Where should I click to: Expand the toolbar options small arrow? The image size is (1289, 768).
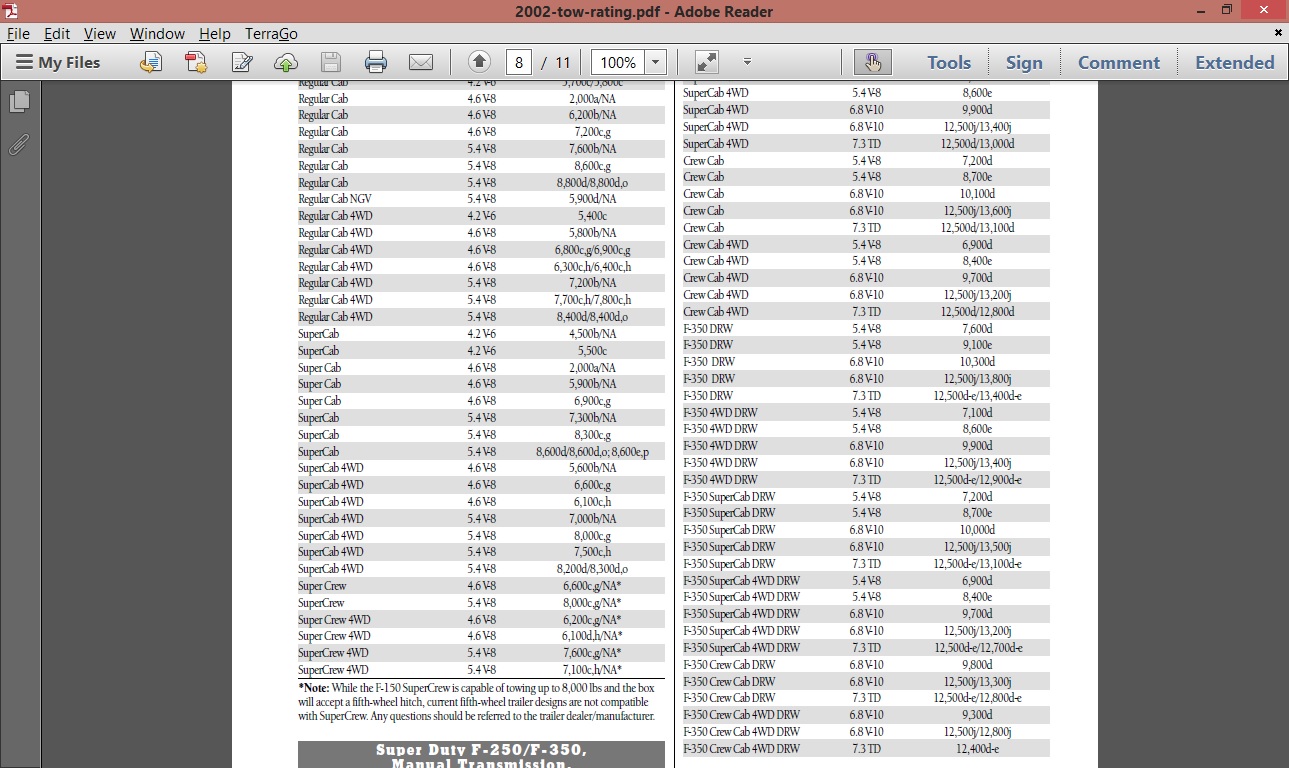[x=747, y=62]
